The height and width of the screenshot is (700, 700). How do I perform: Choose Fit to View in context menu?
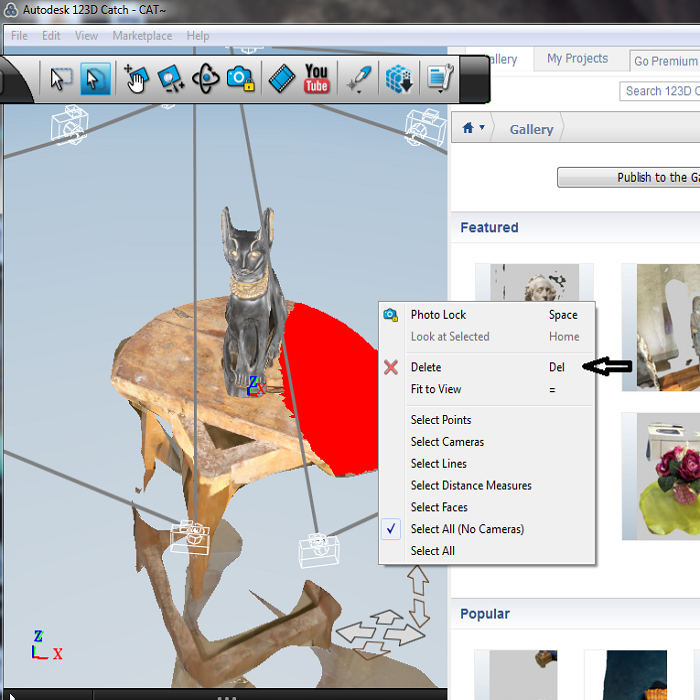click(487, 389)
